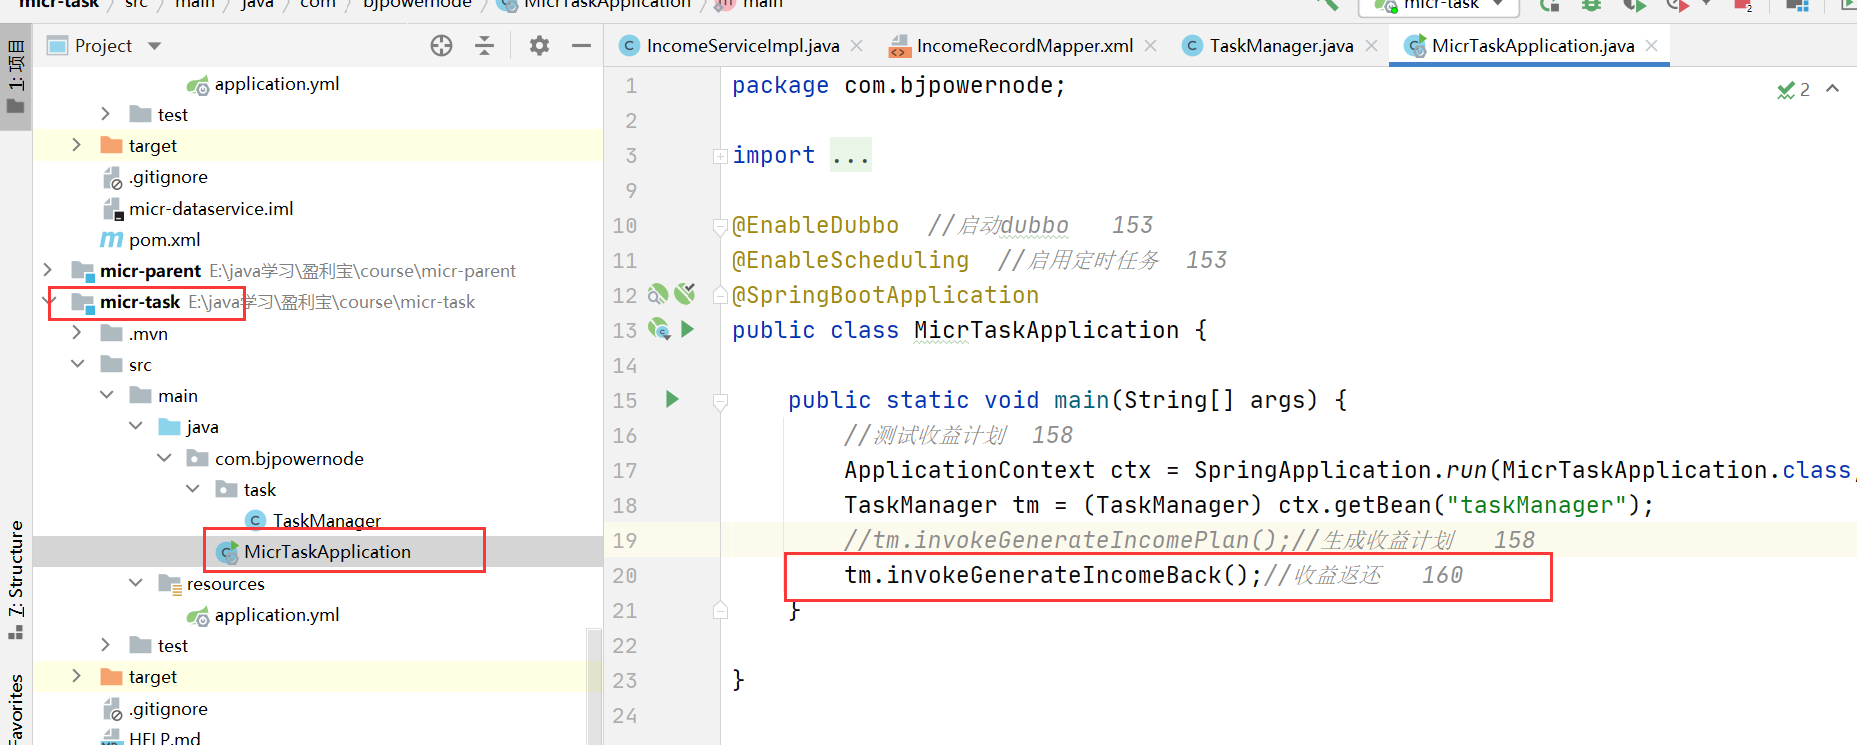Select TaskManager class in project tree
The height and width of the screenshot is (745, 1857).
(314, 520)
